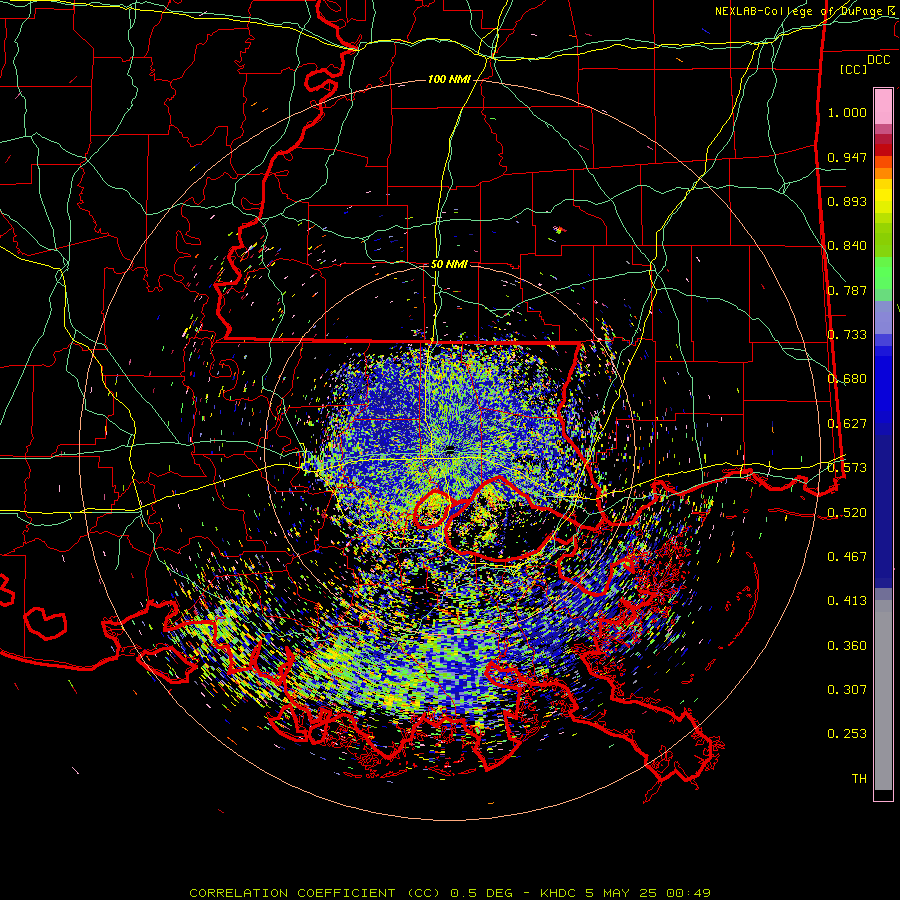Image resolution: width=900 pixels, height=900 pixels.
Task: Click the DCC legend title
Action: [878, 60]
